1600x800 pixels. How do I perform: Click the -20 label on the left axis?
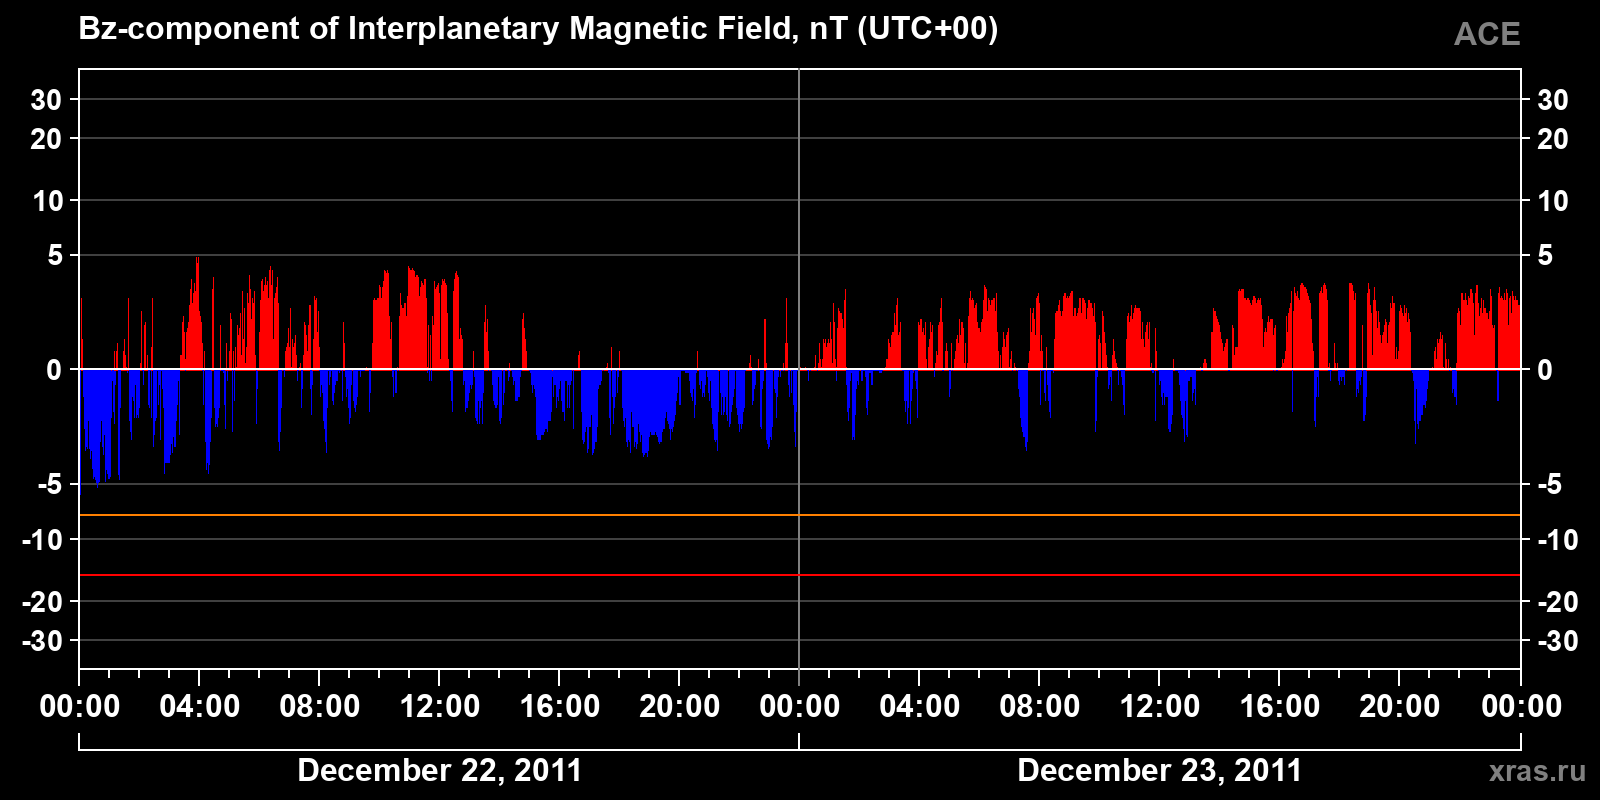pos(43,602)
